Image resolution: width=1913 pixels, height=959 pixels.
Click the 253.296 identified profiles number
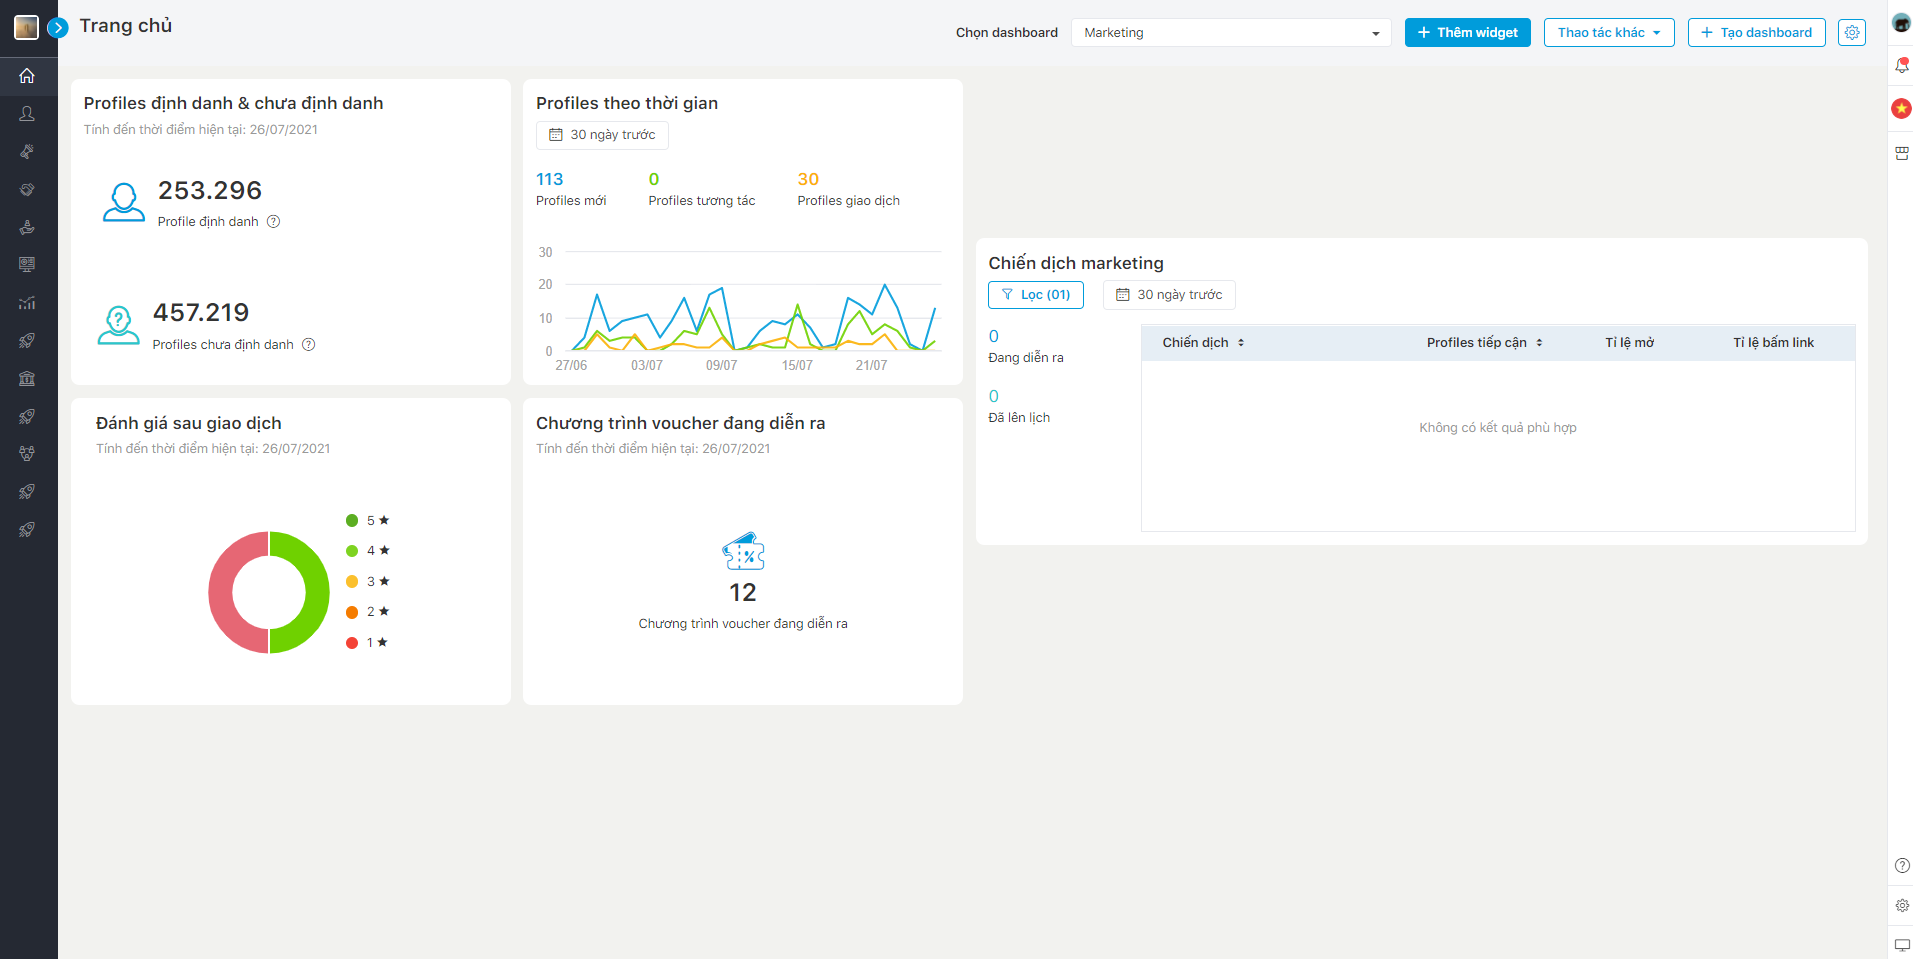[210, 191]
